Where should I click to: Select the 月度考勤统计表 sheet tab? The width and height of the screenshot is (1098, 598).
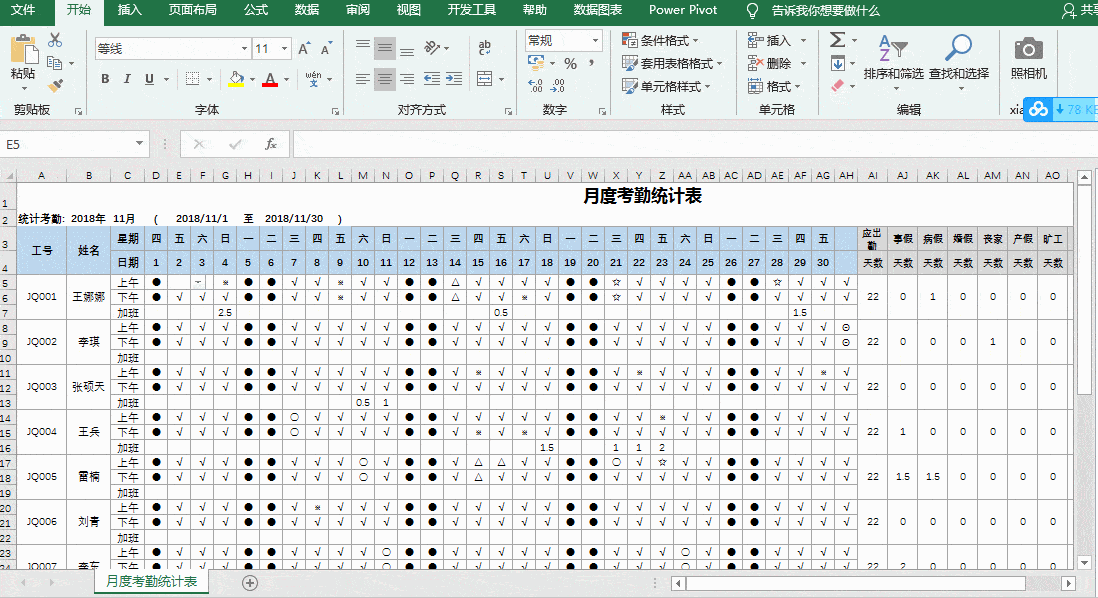coord(151,581)
